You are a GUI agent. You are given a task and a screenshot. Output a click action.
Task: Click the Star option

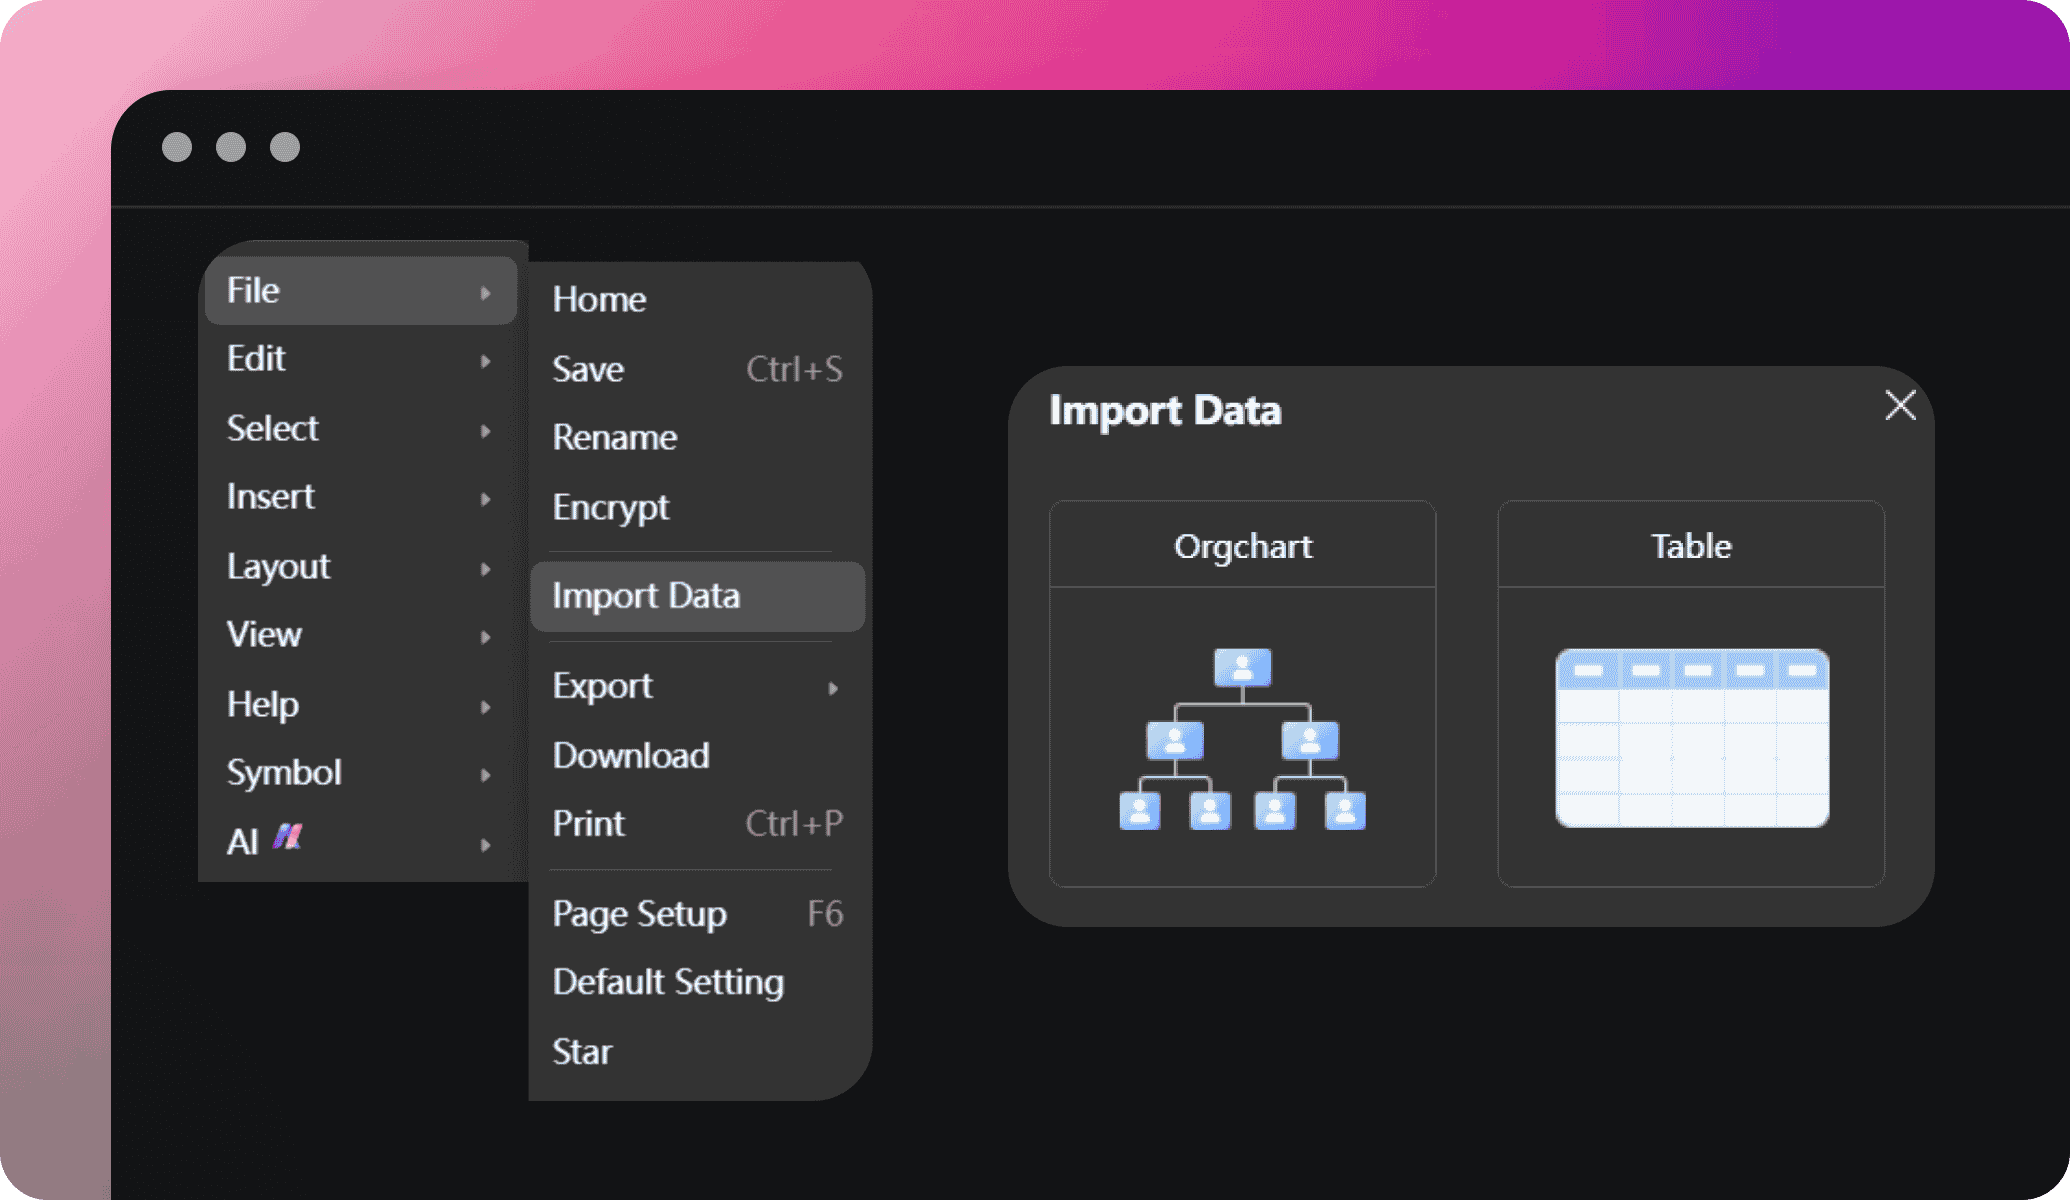pos(583,1051)
